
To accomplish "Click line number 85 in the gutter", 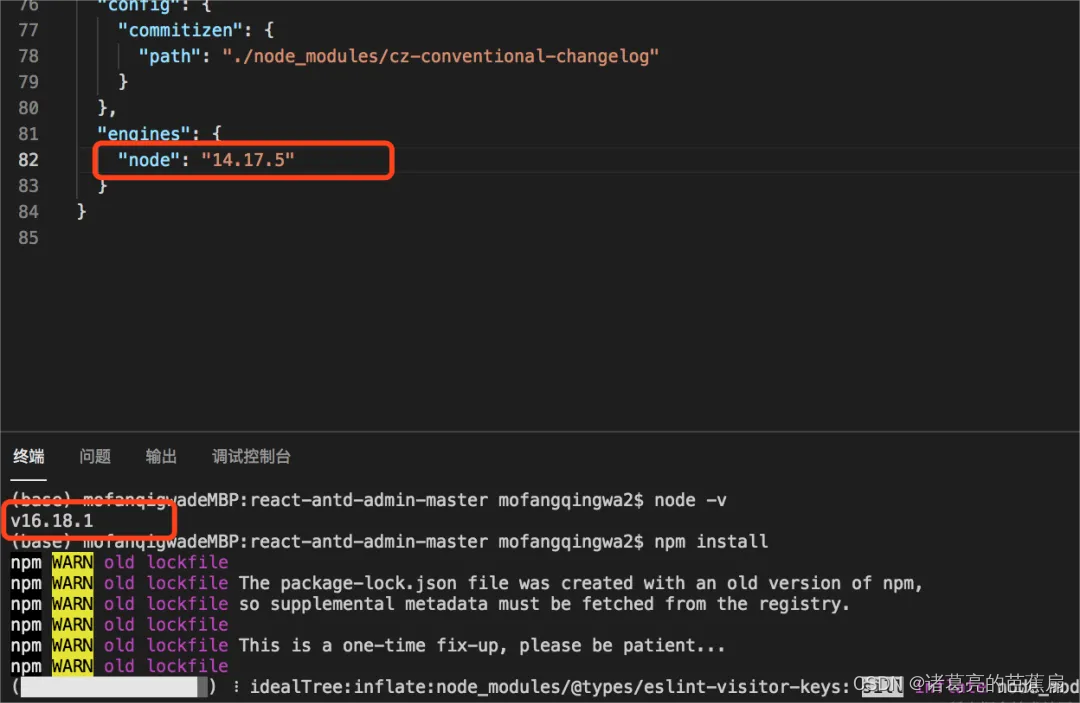I will point(28,238).
